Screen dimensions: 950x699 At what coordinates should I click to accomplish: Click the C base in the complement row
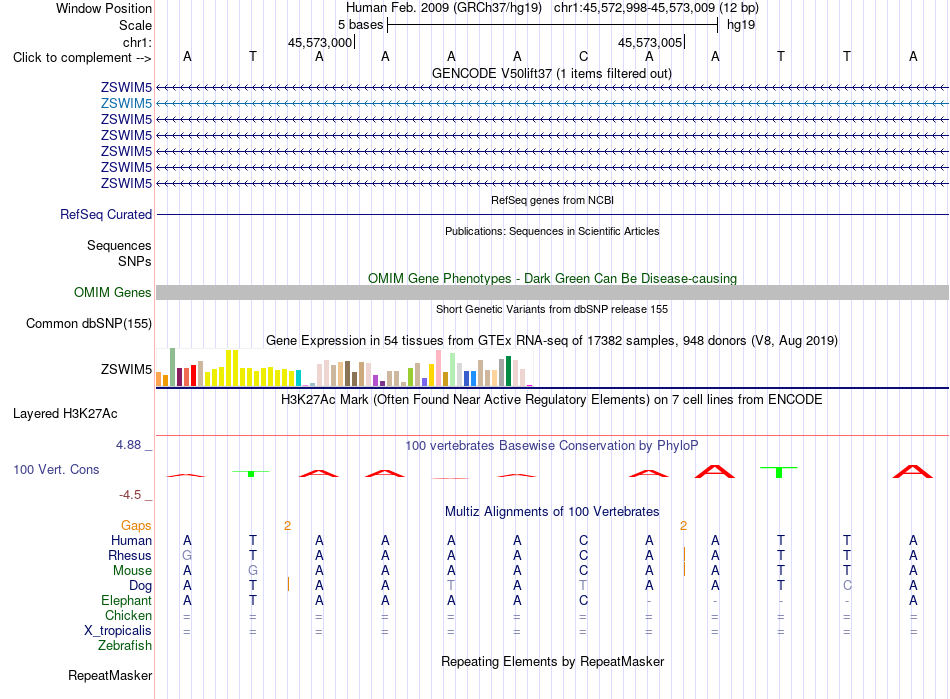pyautogui.click(x=583, y=56)
